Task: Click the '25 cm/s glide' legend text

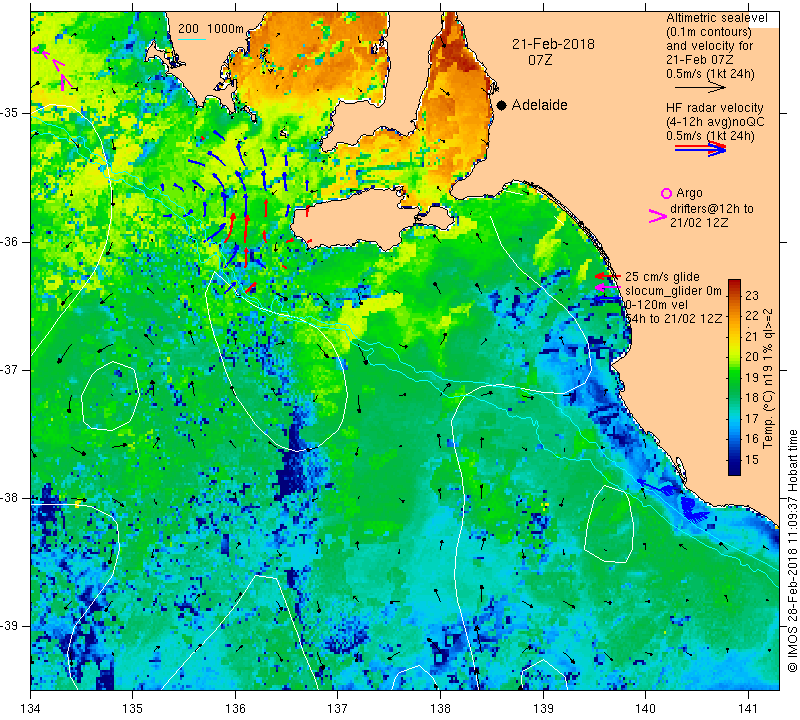Action: point(662,277)
